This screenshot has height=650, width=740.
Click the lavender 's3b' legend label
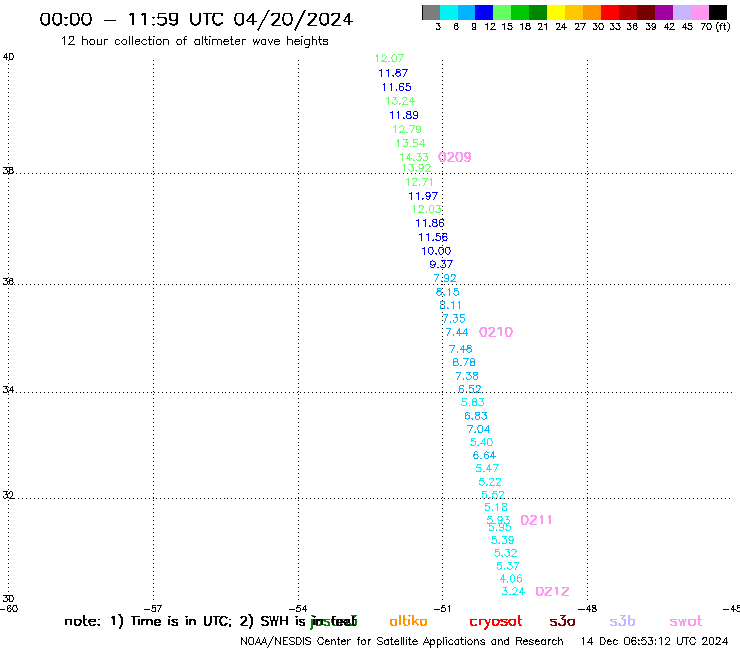[x=622, y=621]
